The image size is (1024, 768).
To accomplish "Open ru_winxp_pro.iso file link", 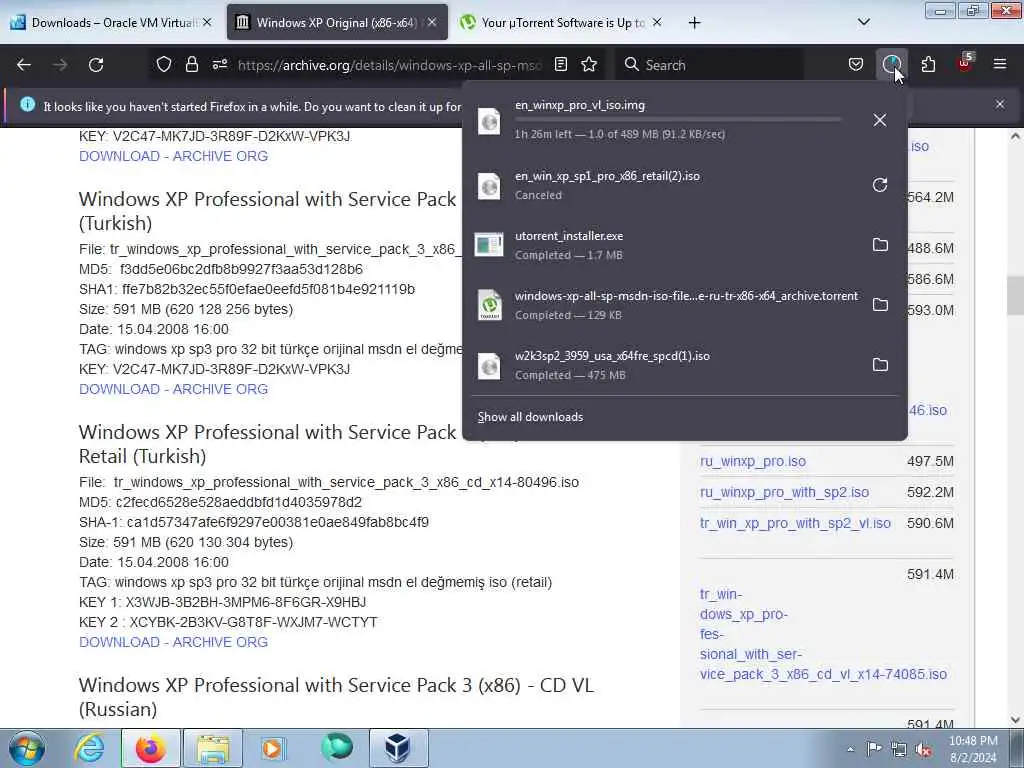I will [x=752, y=461].
